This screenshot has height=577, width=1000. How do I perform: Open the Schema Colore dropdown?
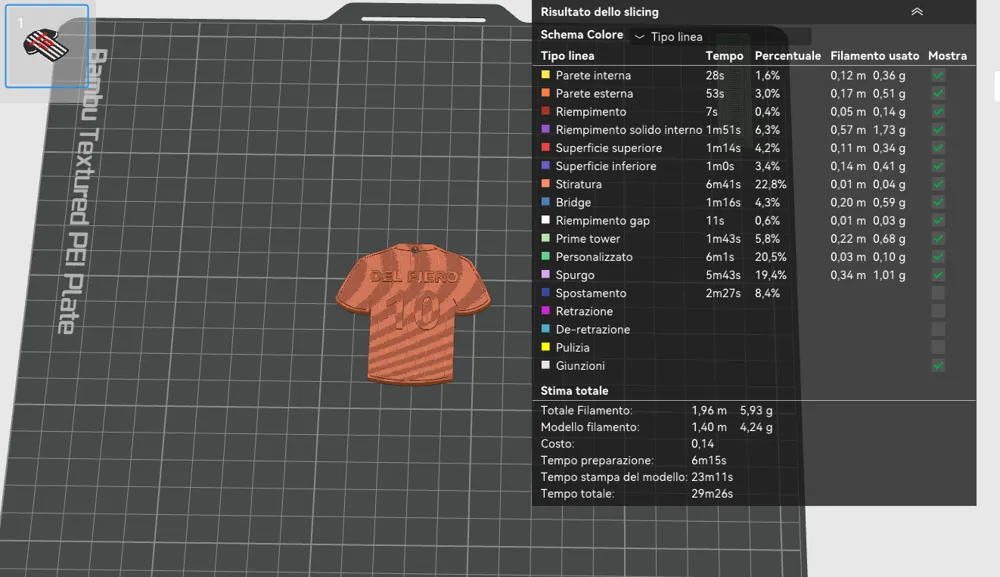[x=721, y=36]
